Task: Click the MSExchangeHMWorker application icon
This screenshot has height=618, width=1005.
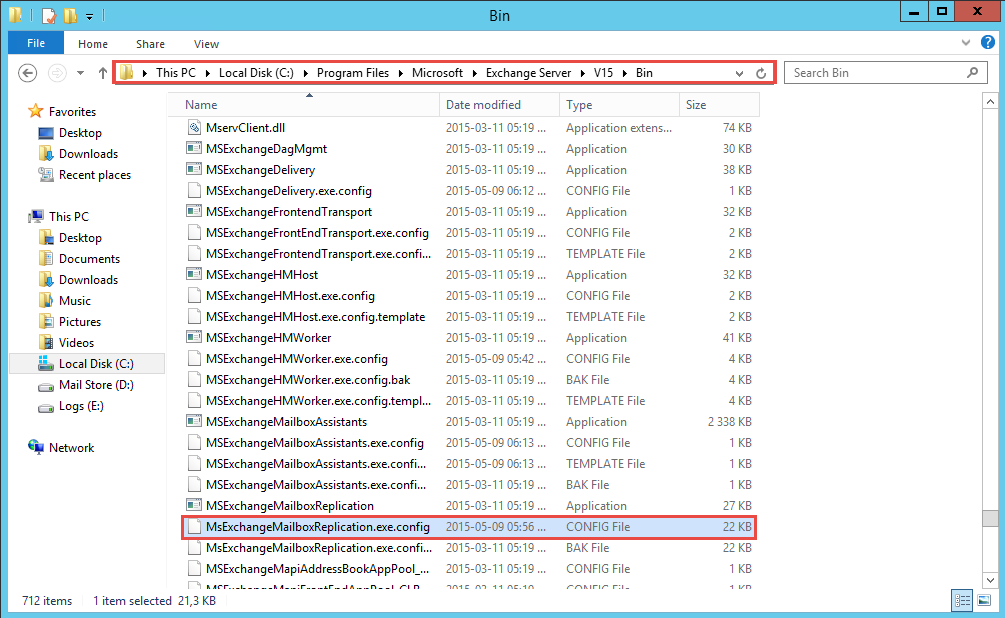Action: (194, 338)
